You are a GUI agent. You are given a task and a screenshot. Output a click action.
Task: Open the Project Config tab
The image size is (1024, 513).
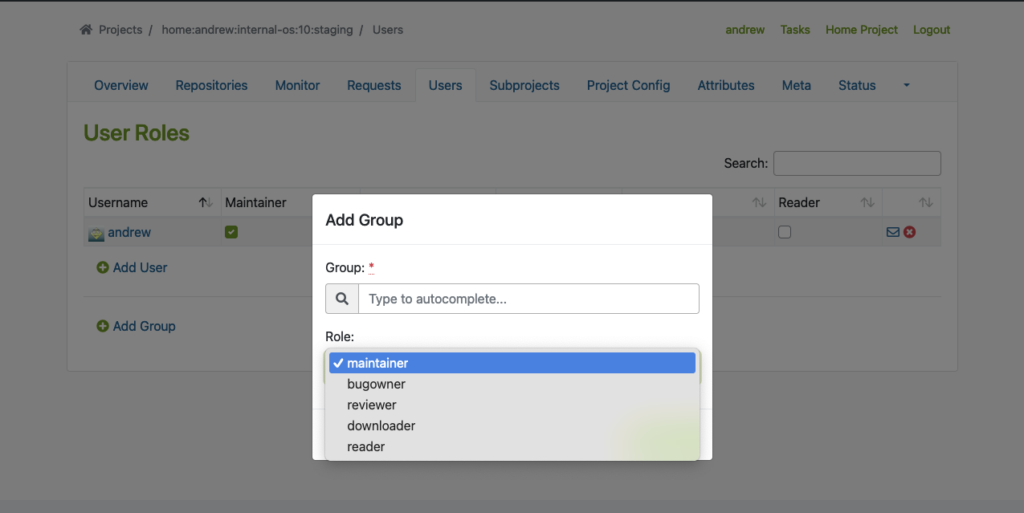(628, 86)
